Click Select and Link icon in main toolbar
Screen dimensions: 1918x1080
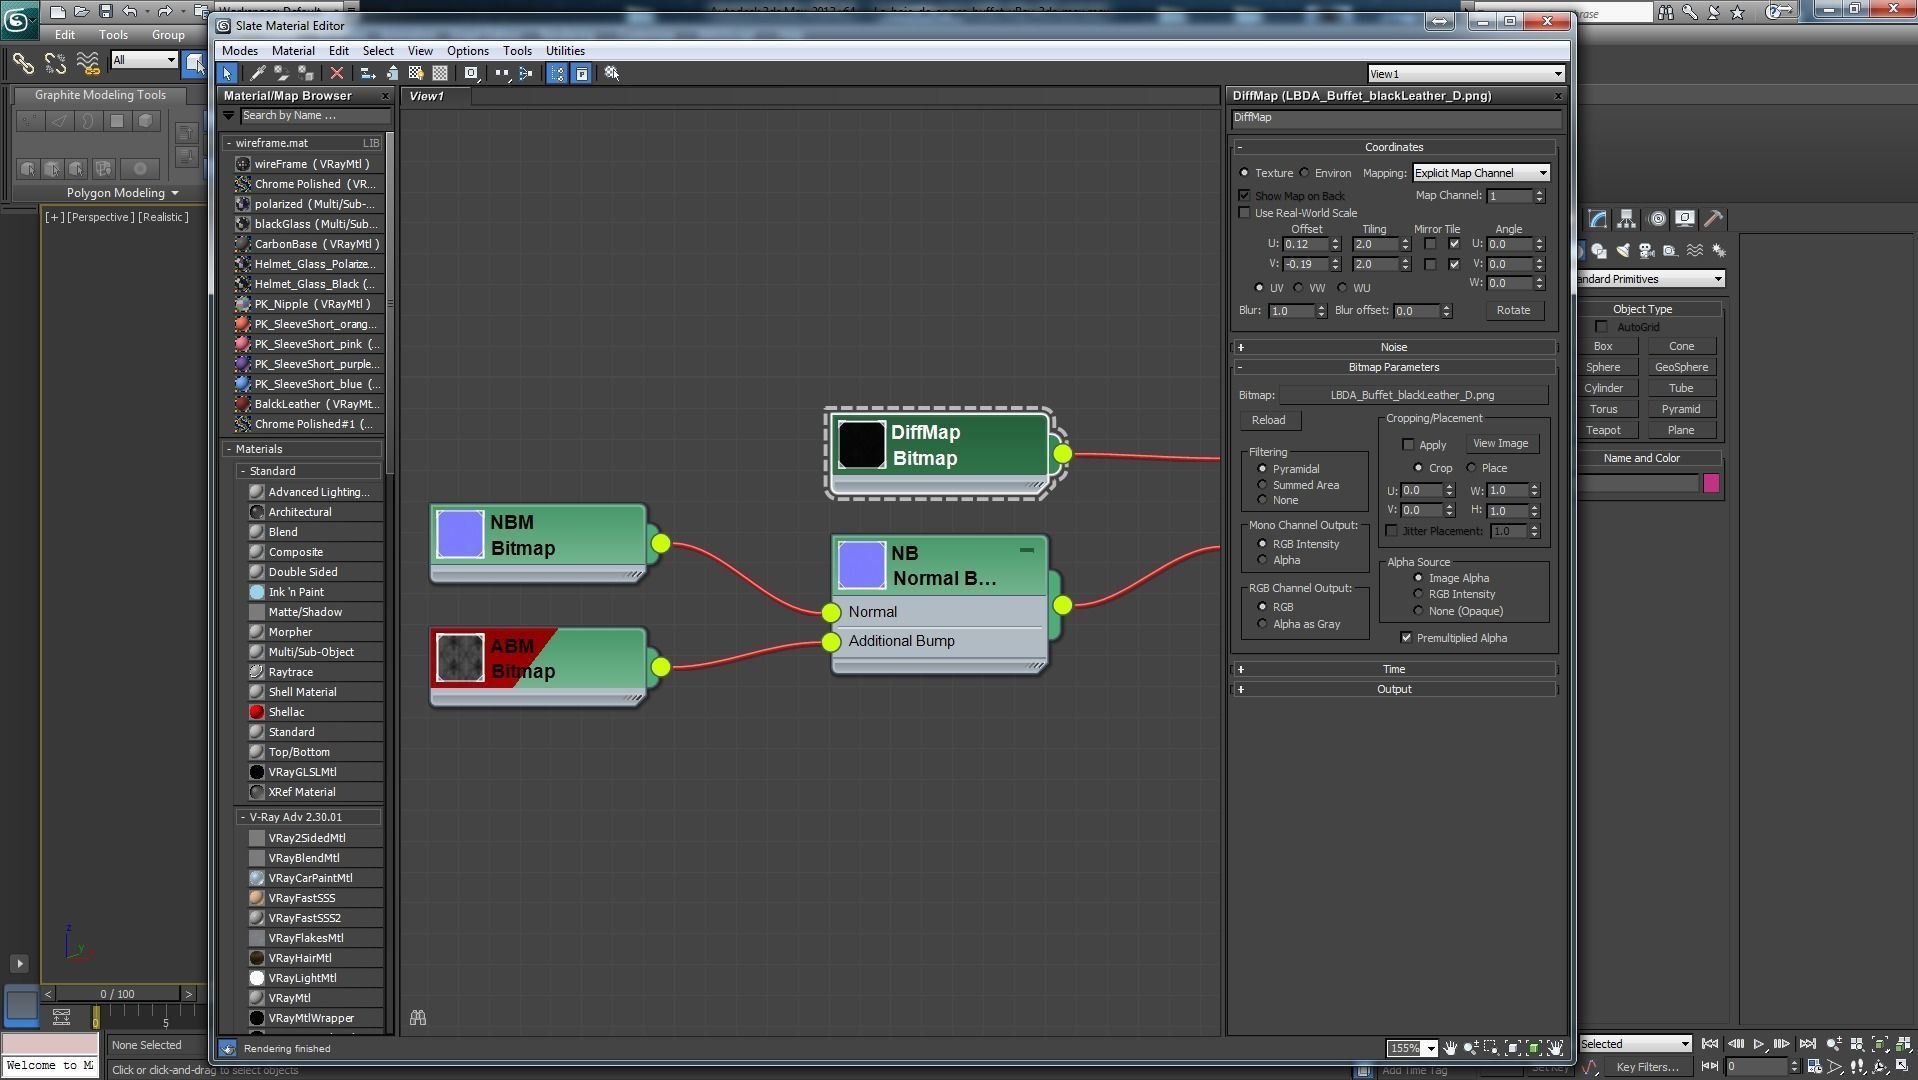point(22,63)
